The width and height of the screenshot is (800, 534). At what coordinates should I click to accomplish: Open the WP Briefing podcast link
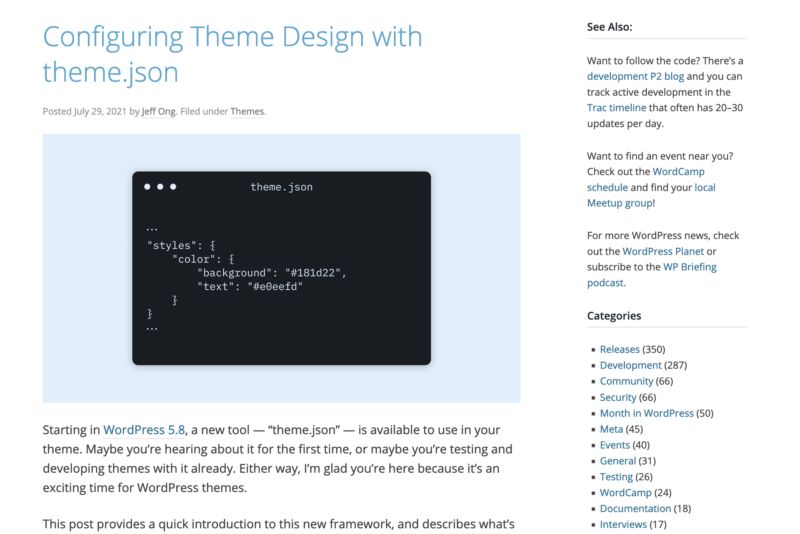click(x=652, y=275)
